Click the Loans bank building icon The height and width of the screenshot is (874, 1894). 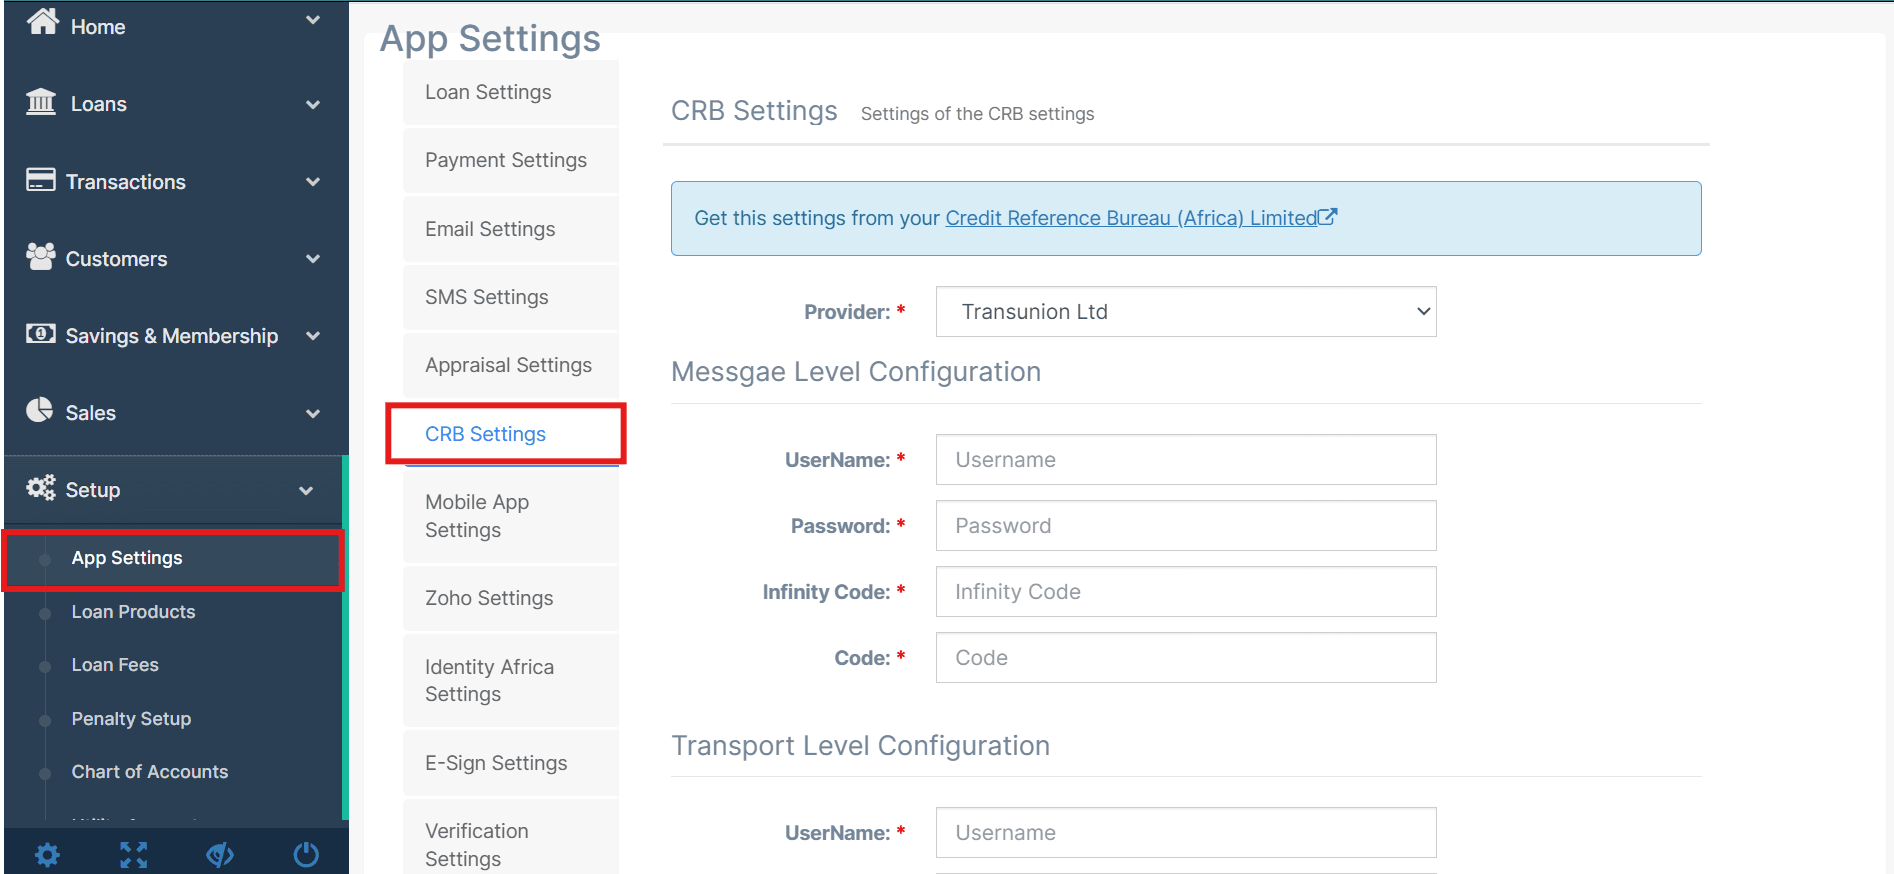41,102
